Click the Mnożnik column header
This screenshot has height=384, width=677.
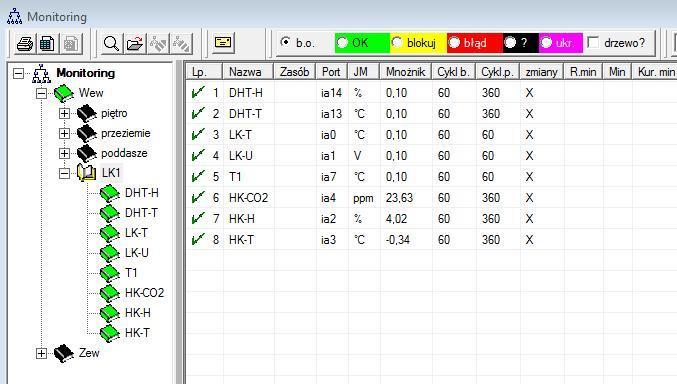406,72
